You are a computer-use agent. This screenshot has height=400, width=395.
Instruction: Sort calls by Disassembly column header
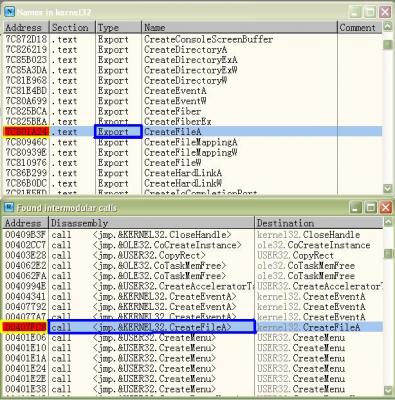click(152, 223)
